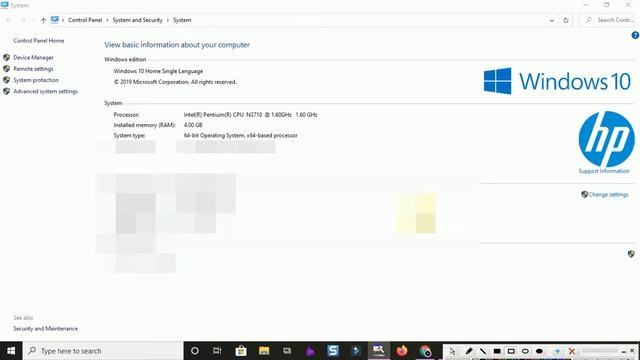The height and width of the screenshot is (360, 640).
Task: Select the filled ellipse tool
Action: click(539, 351)
